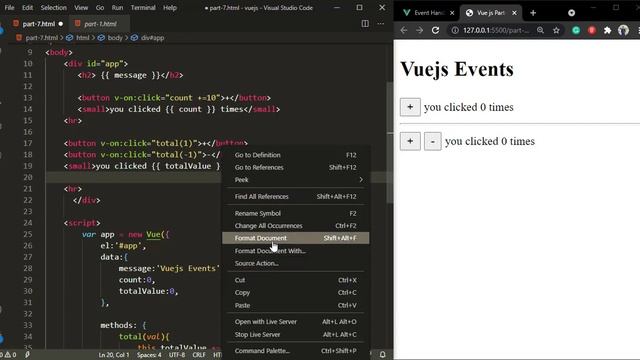Click the HTML file icon in breadcrumb
The image size is (640, 360).
(19, 38)
